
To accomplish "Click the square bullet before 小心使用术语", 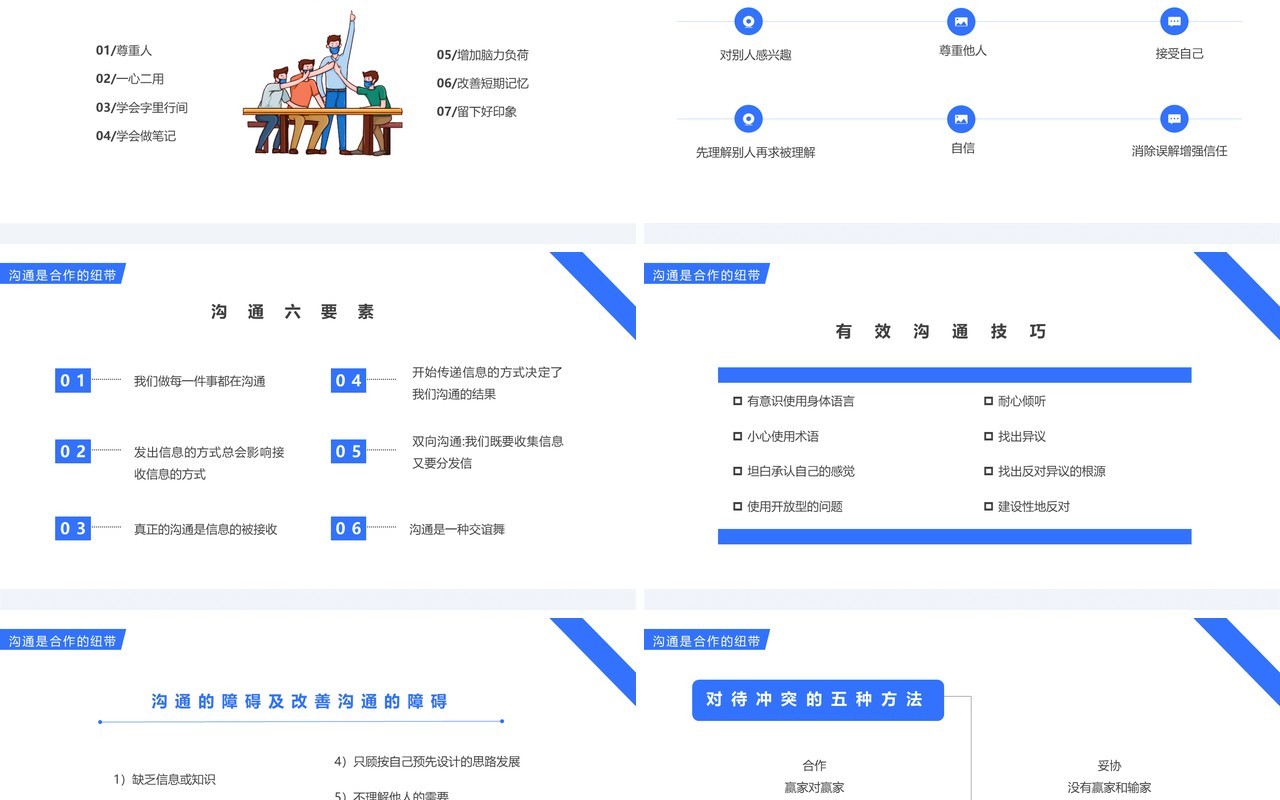I will point(737,436).
